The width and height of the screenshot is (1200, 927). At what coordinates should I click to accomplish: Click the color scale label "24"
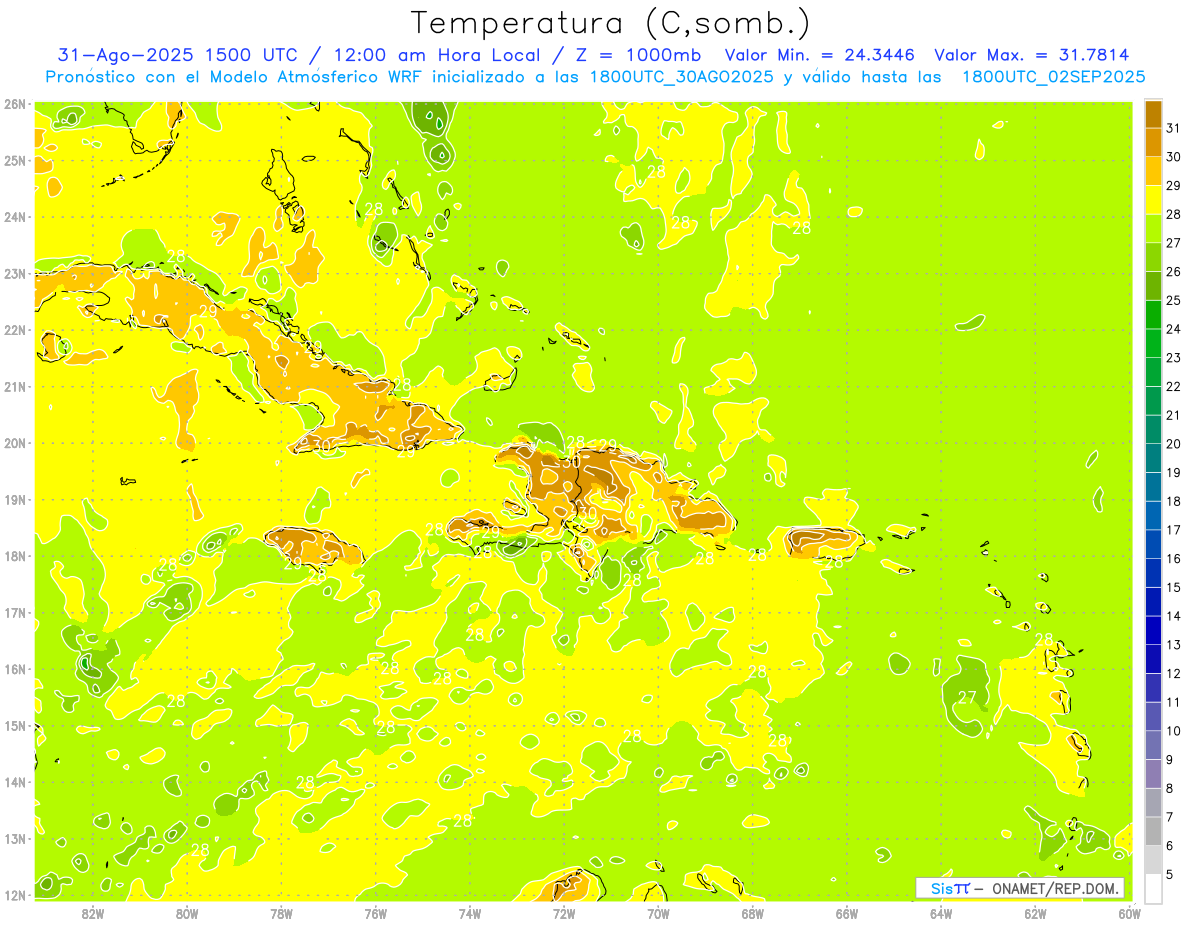coord(1173,329)
